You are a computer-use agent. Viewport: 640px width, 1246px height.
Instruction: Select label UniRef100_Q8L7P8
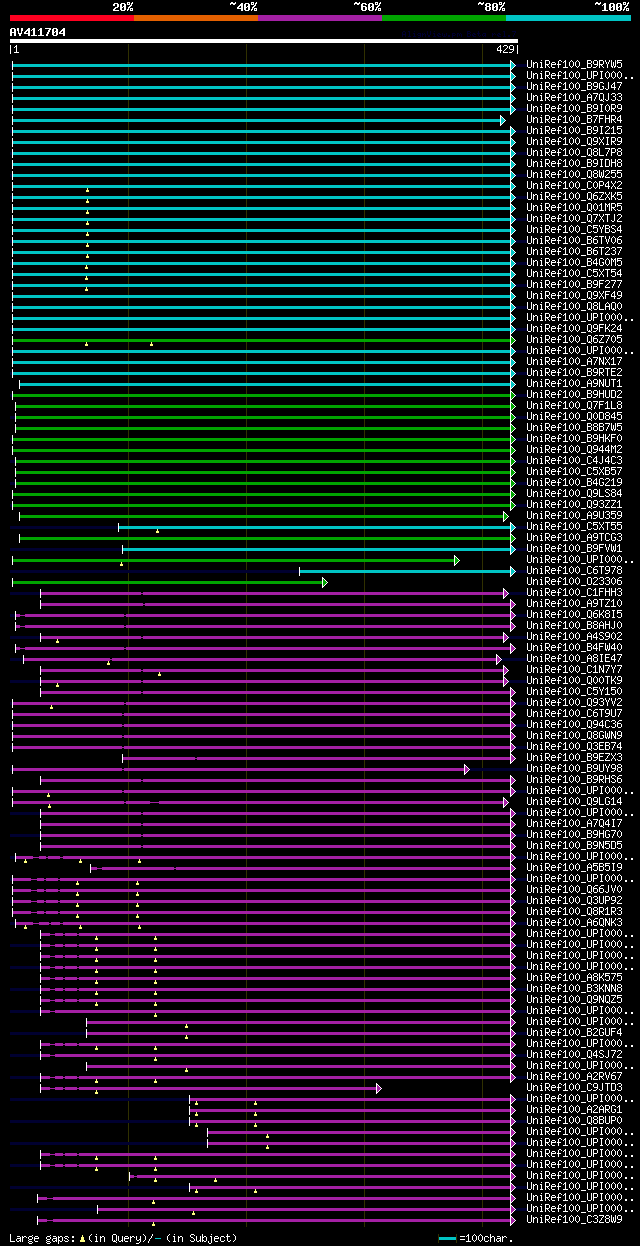(x=574, y=153)
